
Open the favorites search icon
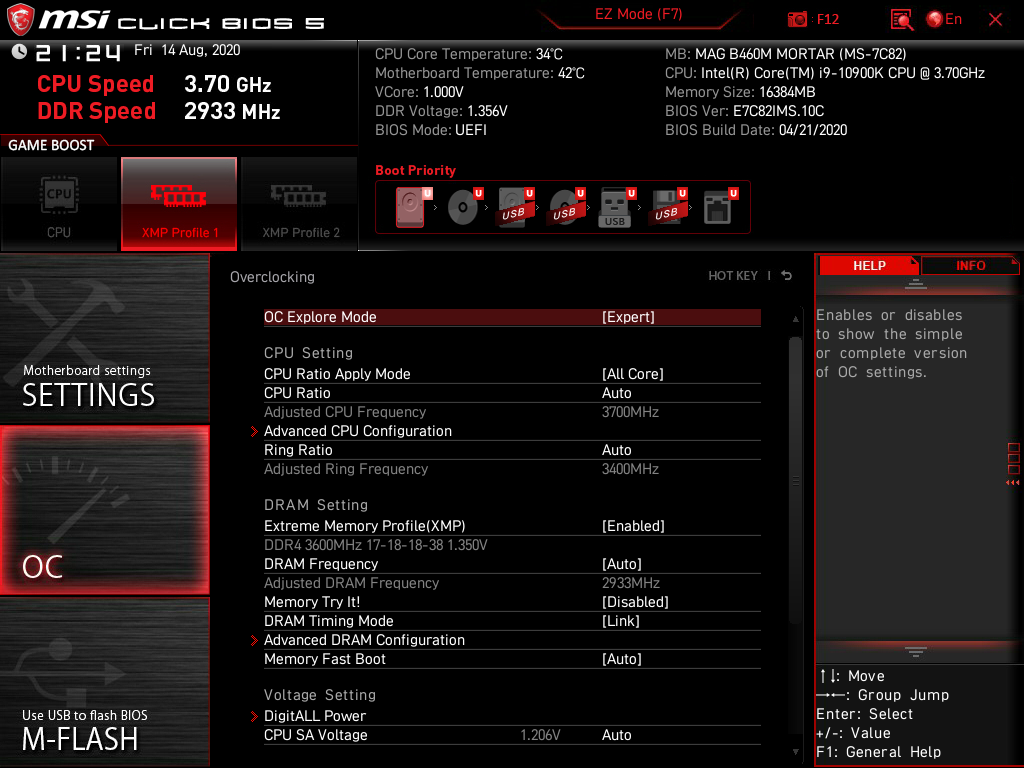901,19
